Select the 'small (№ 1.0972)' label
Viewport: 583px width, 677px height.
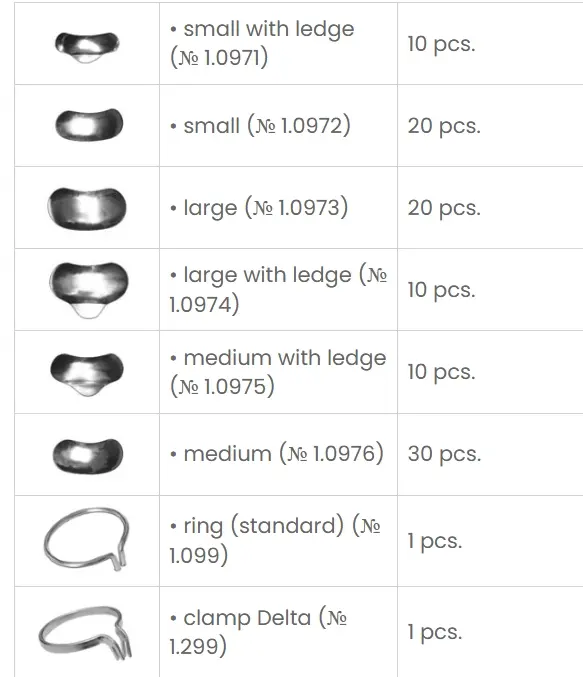(x=260, y=126)
